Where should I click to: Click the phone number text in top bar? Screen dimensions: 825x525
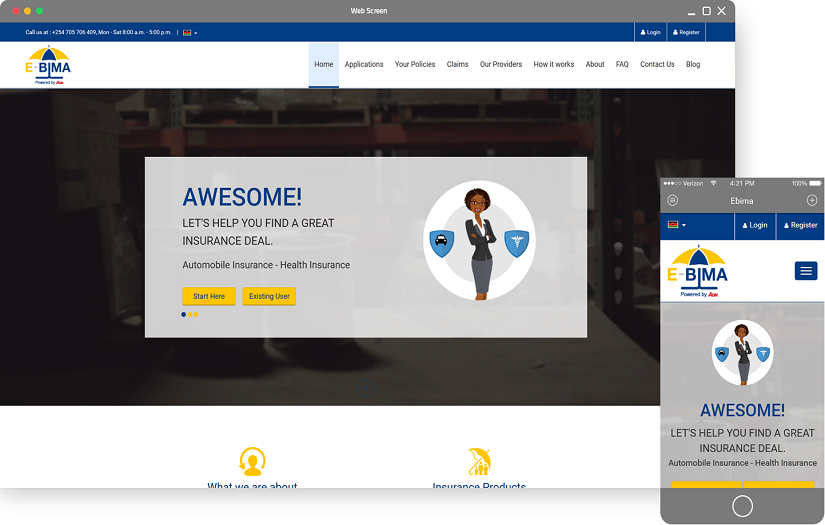point(74,33)
